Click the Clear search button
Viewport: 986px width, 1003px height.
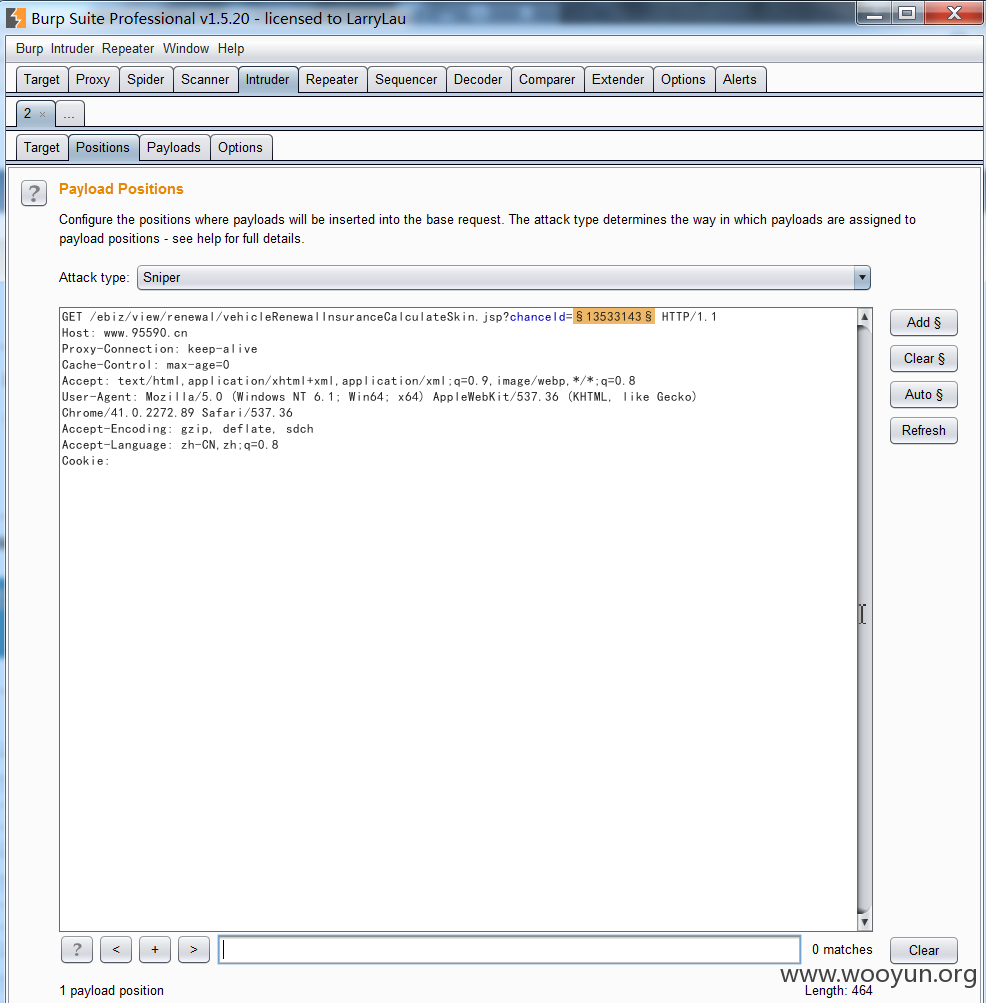923,950
